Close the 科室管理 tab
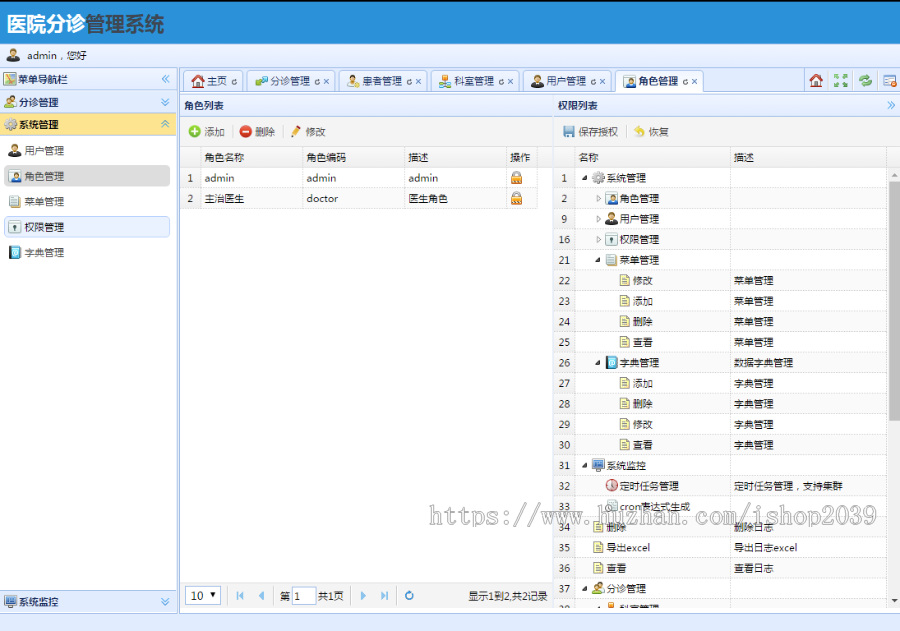Image resolution: width=900 pixels, height=631 pixels. 510,82
